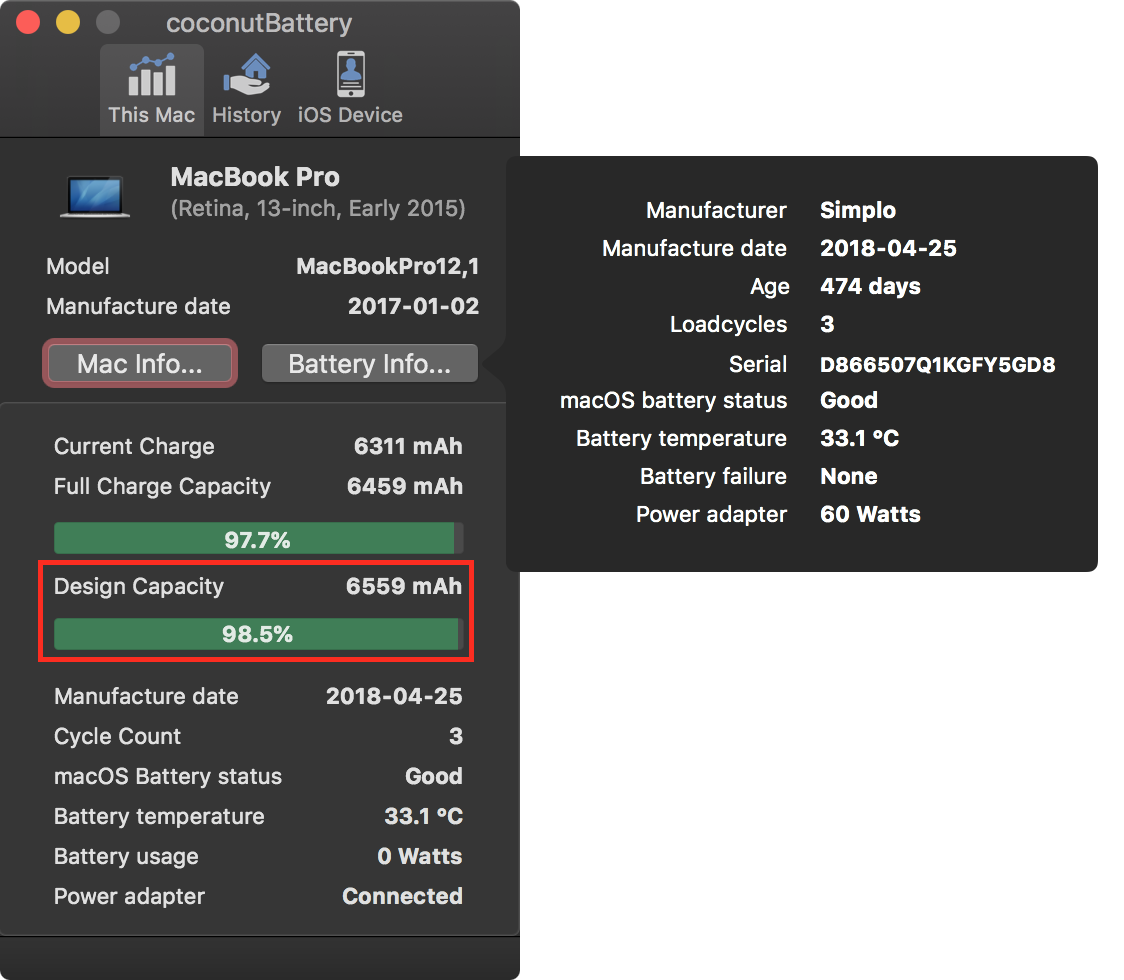Click the macOS Battery status label
Viewport: 1124px width, 980px height.
click(x=168, y=776)
